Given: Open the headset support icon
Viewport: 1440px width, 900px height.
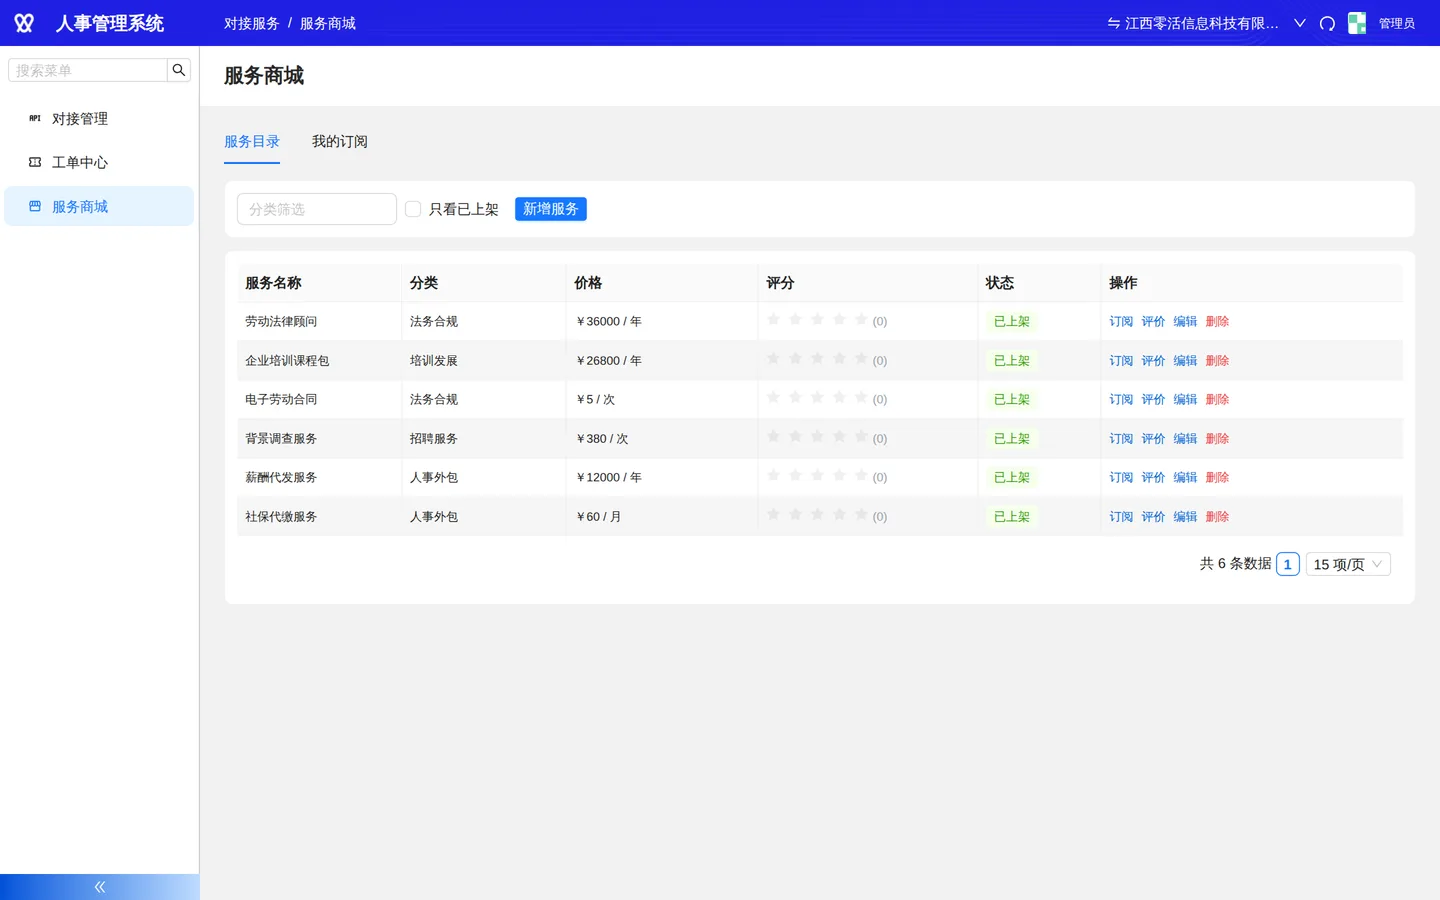Looking at the screenshot, I should 1327,23.
